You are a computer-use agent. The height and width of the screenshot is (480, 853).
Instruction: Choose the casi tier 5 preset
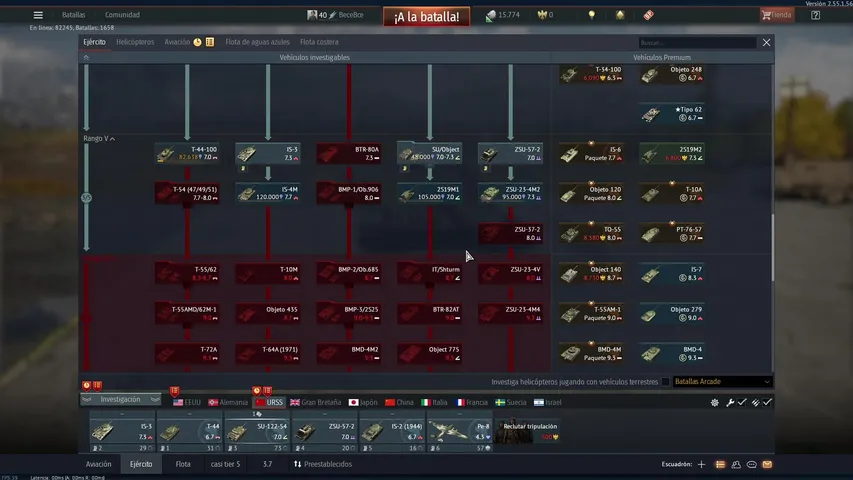point(225,464)
